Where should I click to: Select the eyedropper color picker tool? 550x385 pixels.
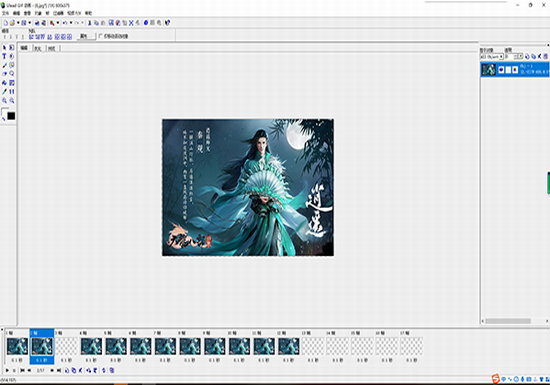(x=4, y=92)
